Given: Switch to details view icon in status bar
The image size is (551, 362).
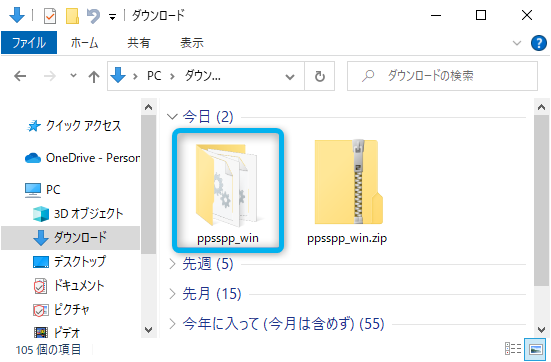Looking at the screenshot, I should [513, 349].
